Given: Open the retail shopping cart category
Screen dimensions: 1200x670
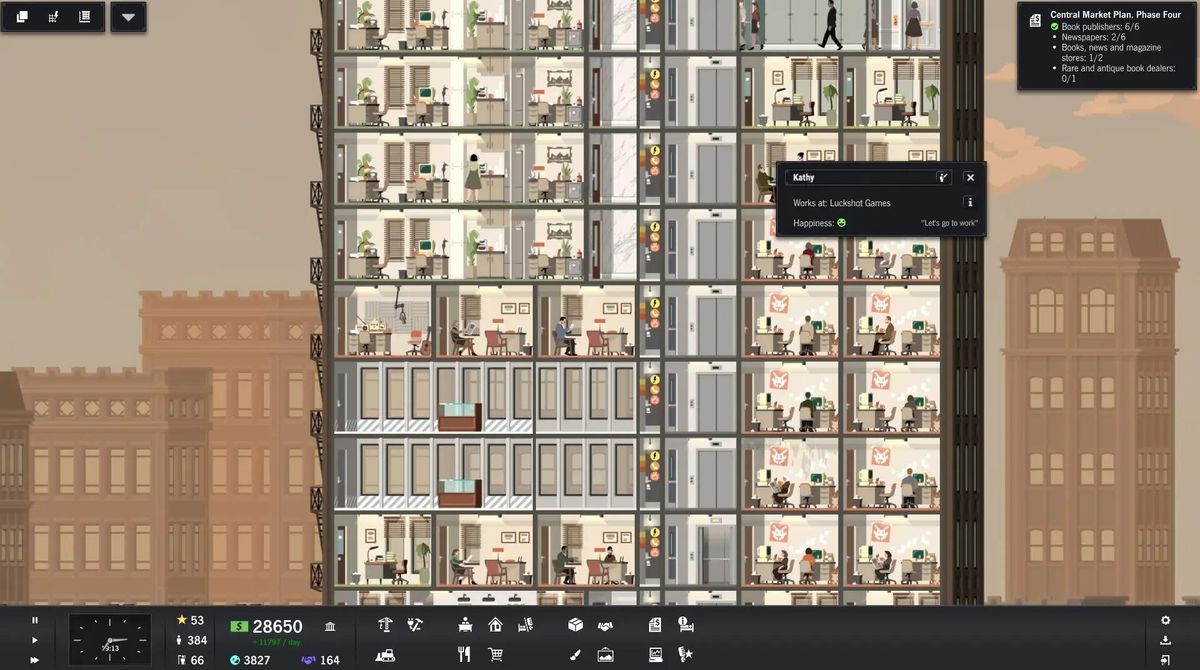Looking at the screenshot, I should point(495,655).
